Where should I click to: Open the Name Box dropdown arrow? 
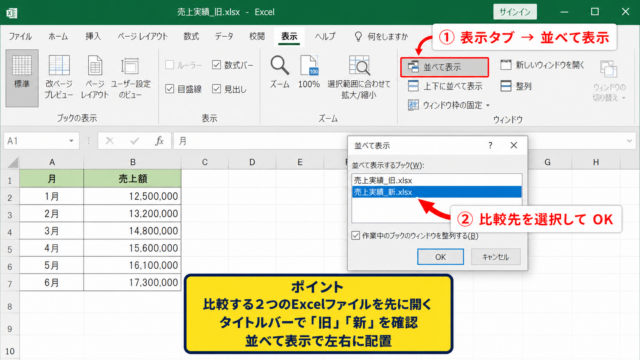(71, 141)
